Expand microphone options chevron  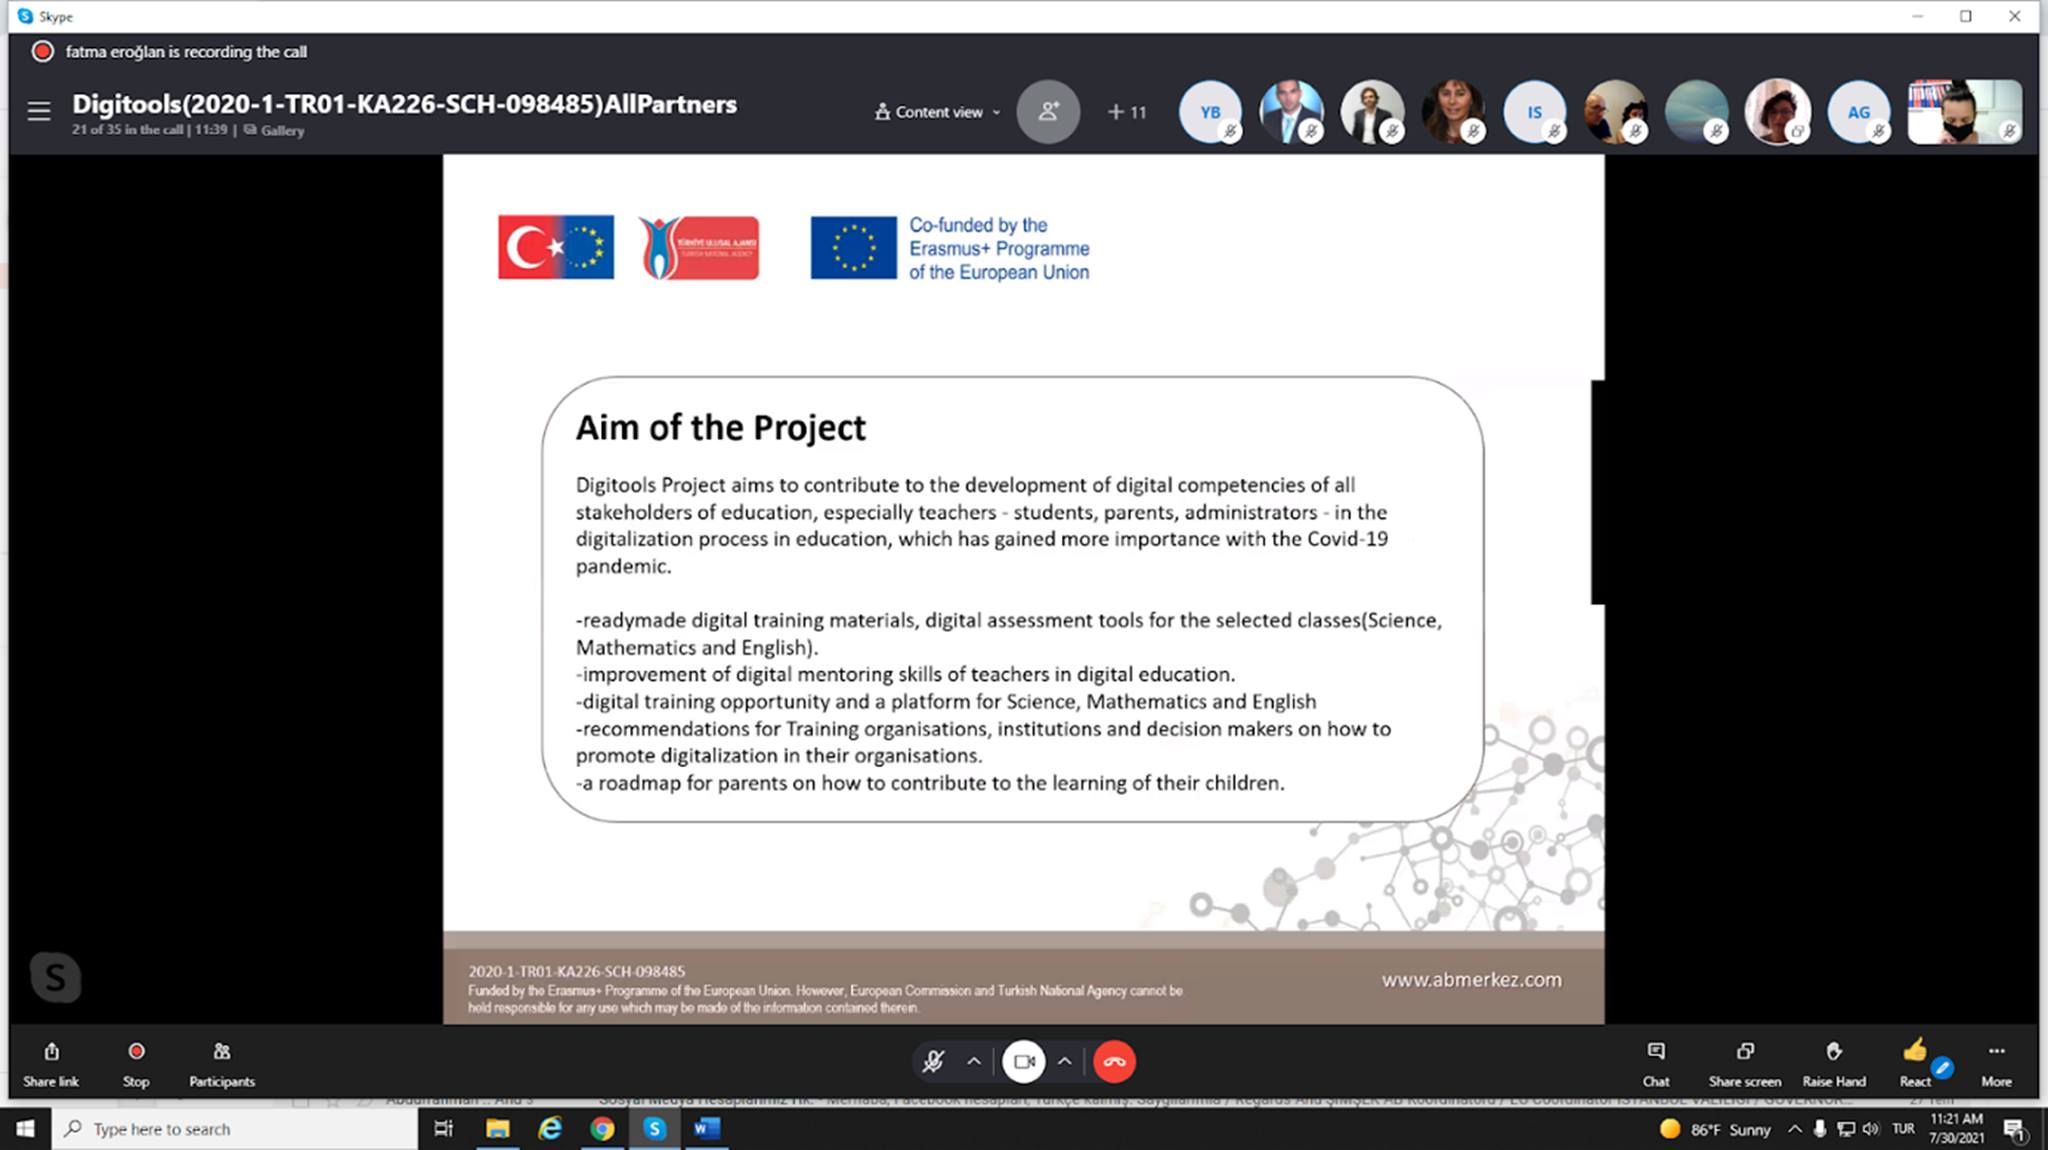pyautogui.click(x=974, y=1061)
